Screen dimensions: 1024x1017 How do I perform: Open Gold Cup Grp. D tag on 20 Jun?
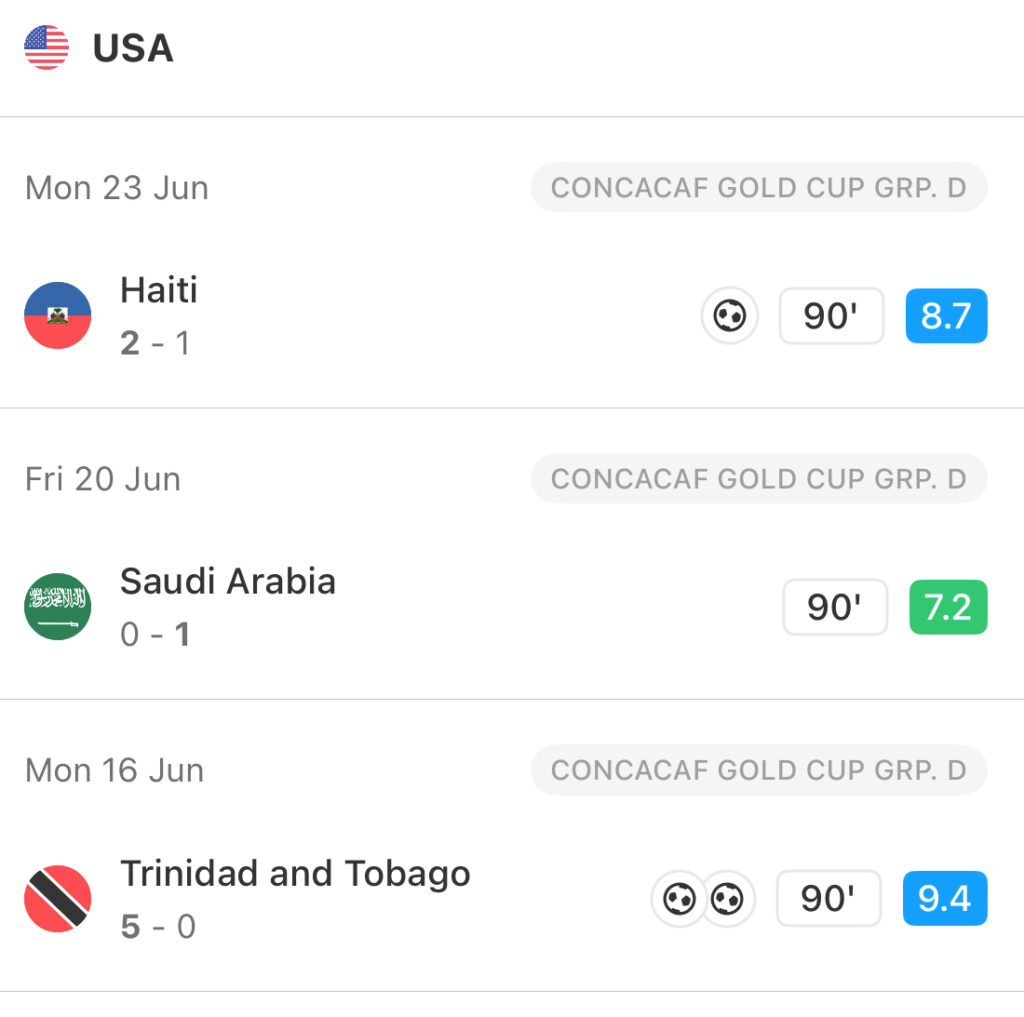759,479
